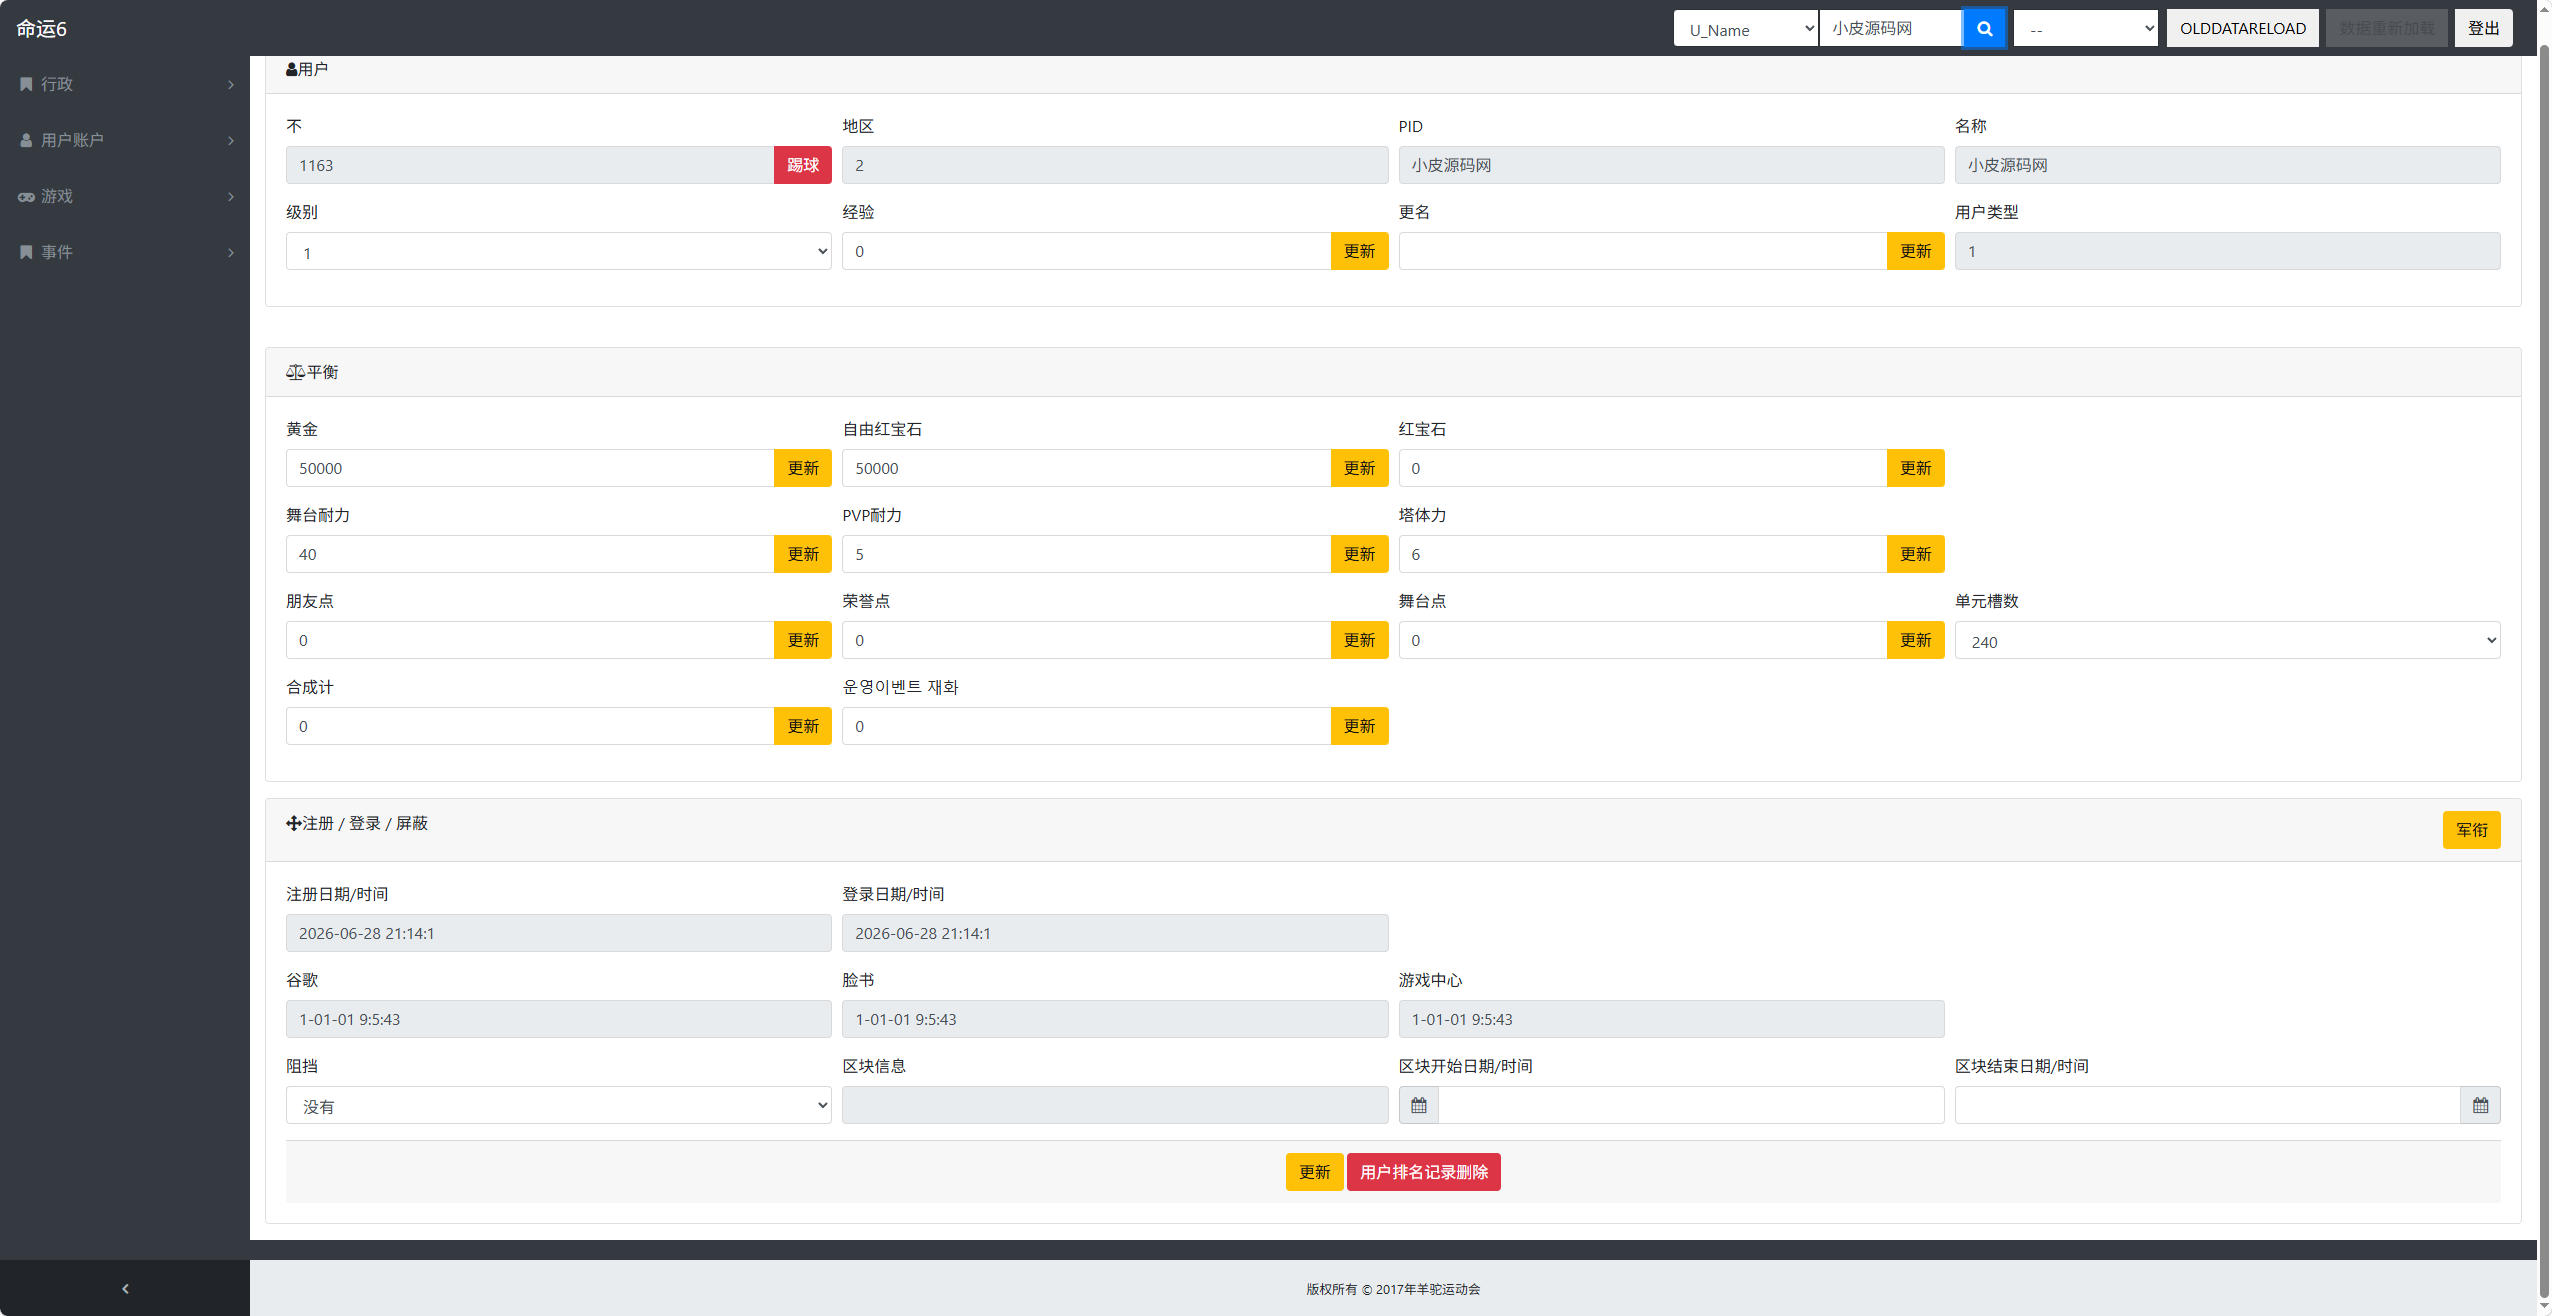This screenshot has width=2552, height=1316.
Task: Click 更新 next to 黄金 field
Action: 802,468
